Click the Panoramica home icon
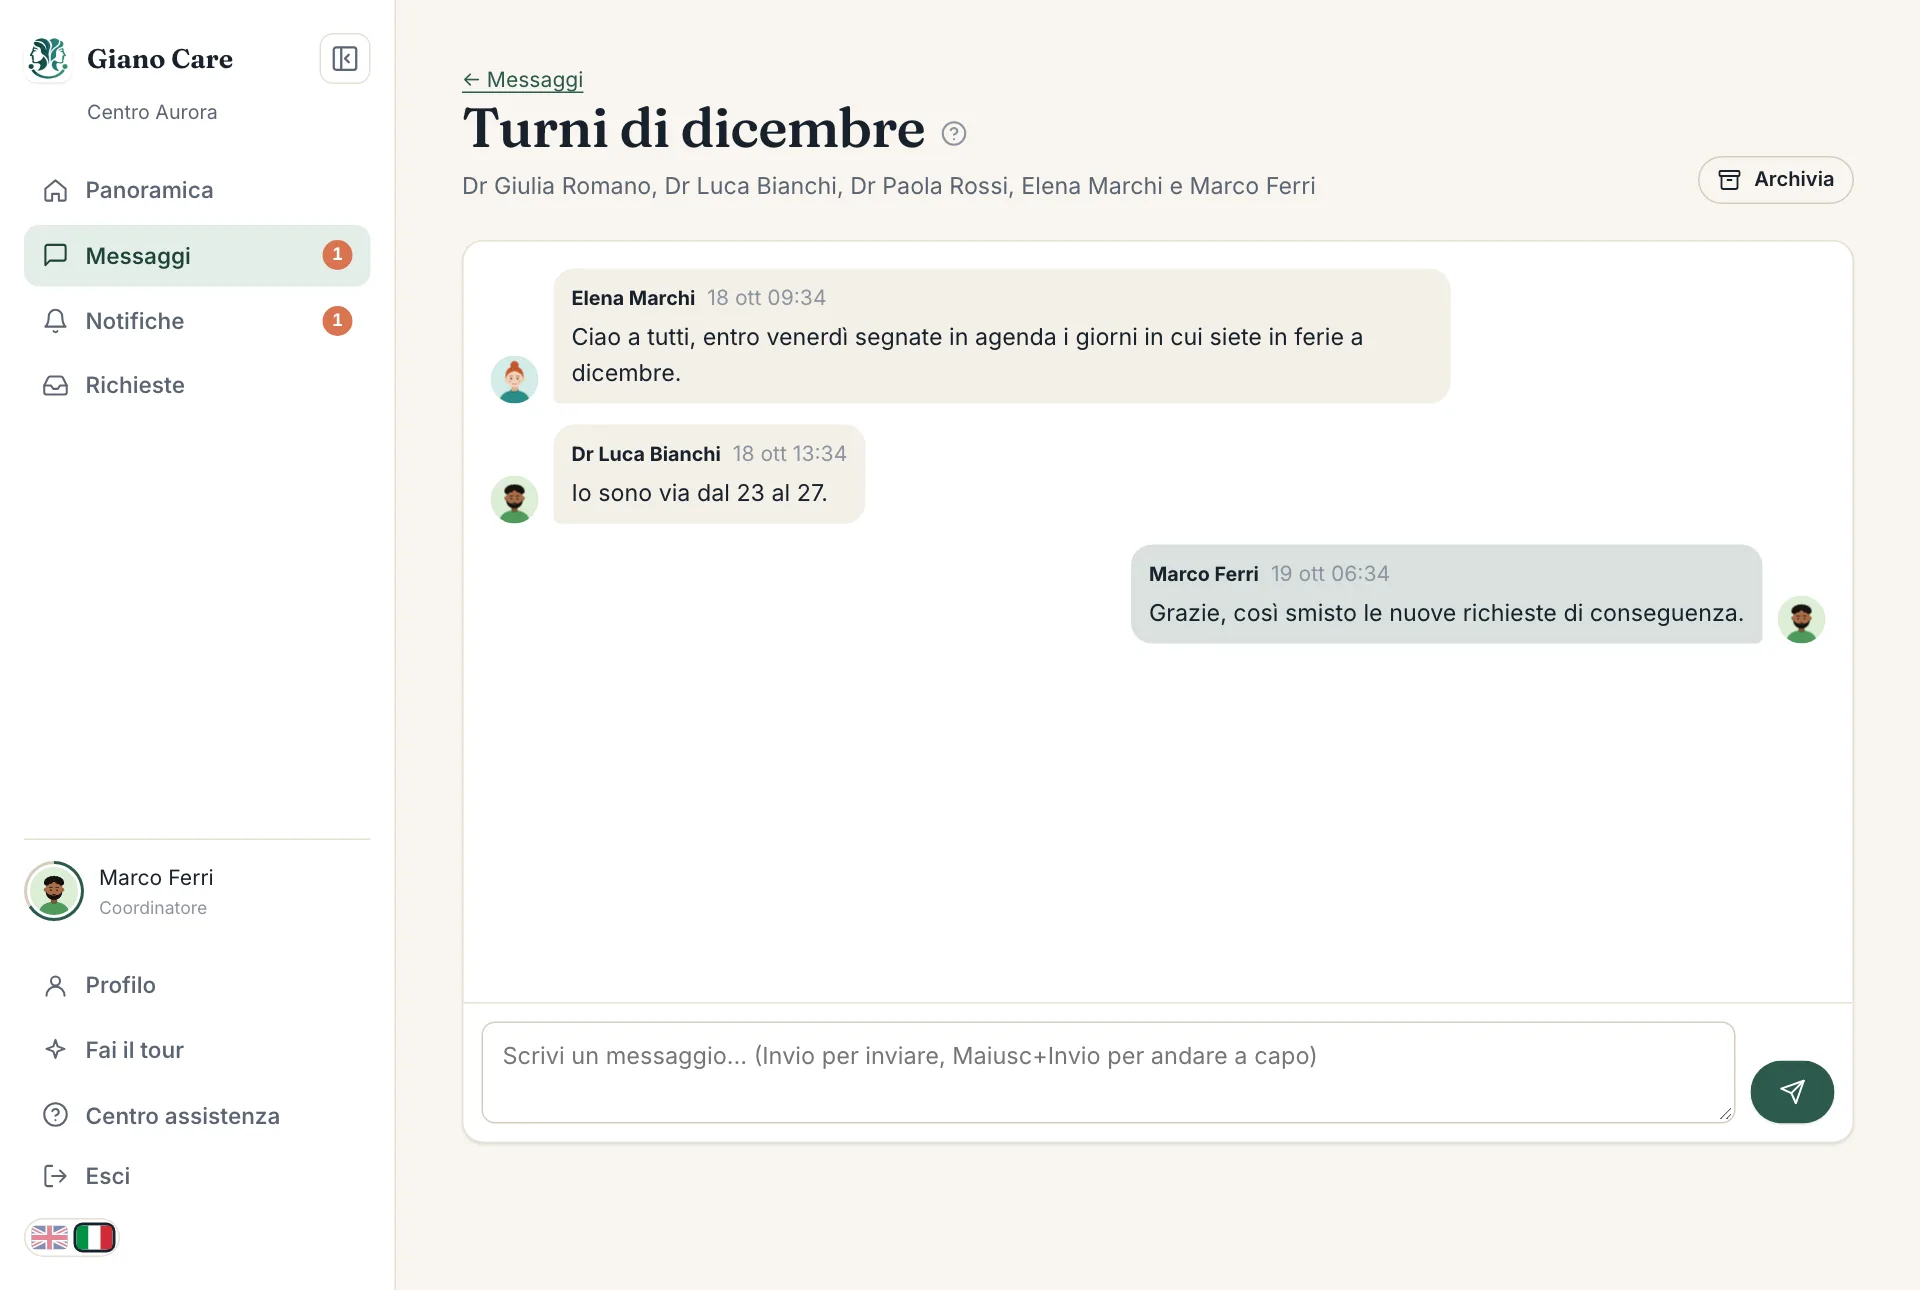 (x=56, y=190)
